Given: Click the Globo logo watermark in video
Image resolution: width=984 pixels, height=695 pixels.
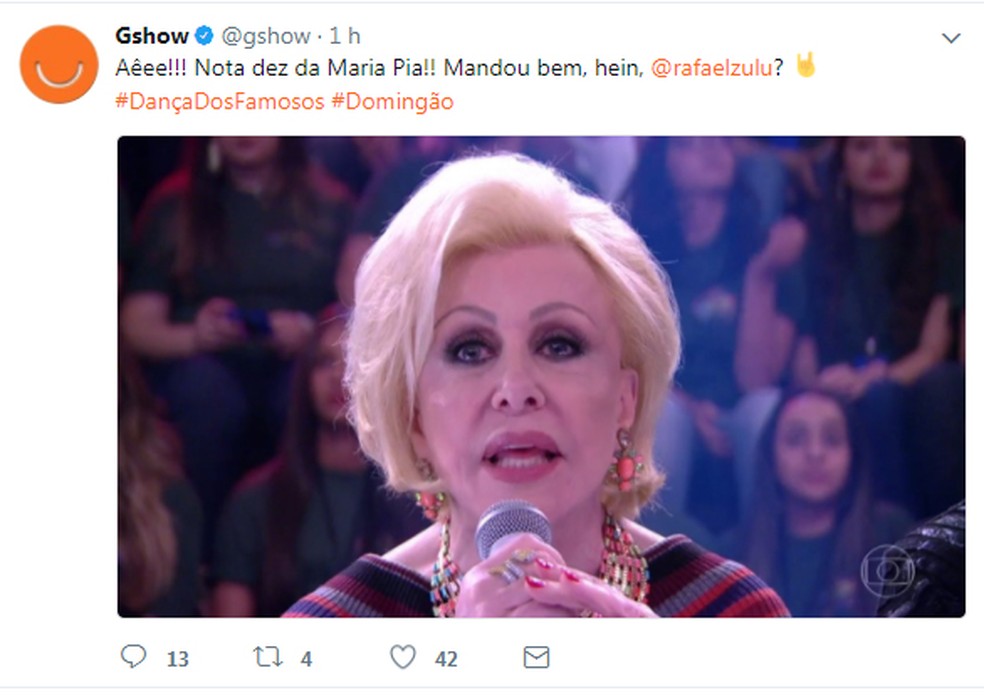Looking at the screenshot, I should pyautogui.click(x=887, y=569).
